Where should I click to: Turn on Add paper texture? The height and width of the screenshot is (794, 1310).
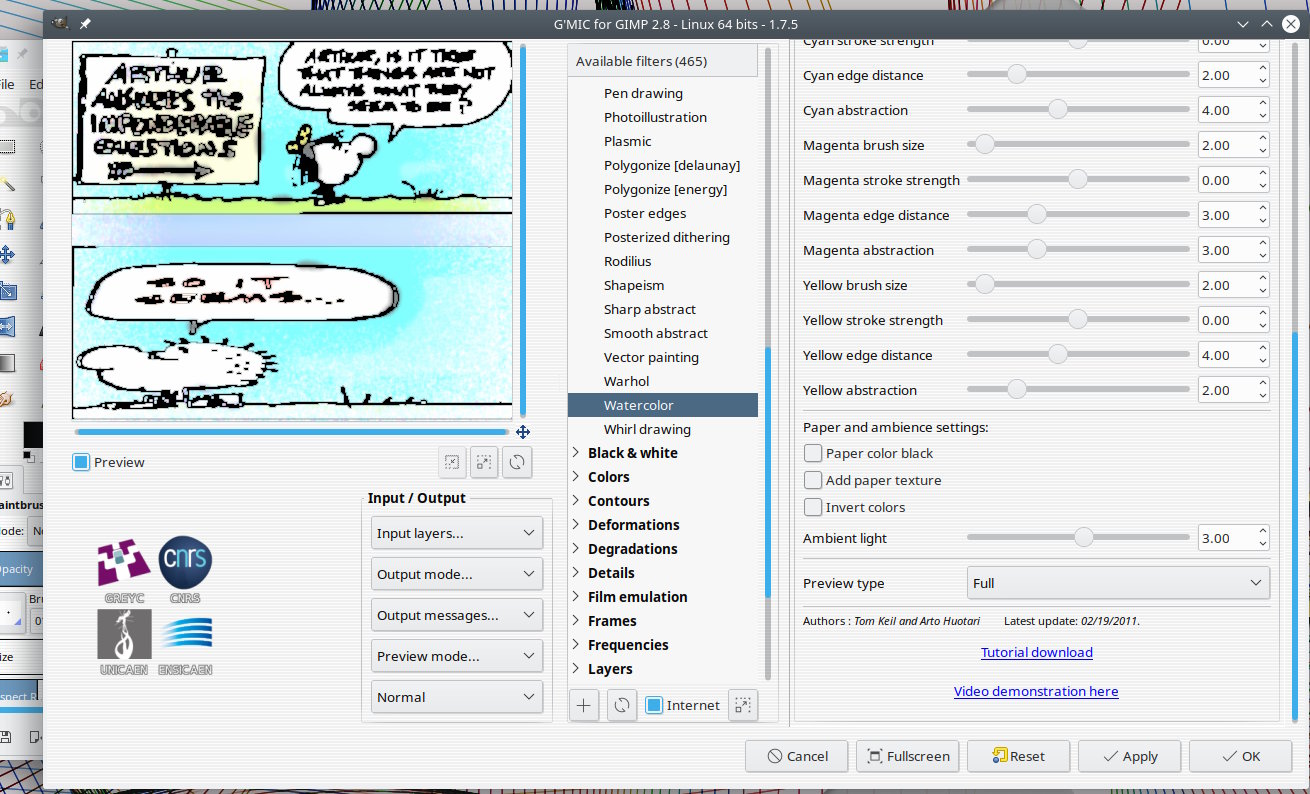point(813,480)
